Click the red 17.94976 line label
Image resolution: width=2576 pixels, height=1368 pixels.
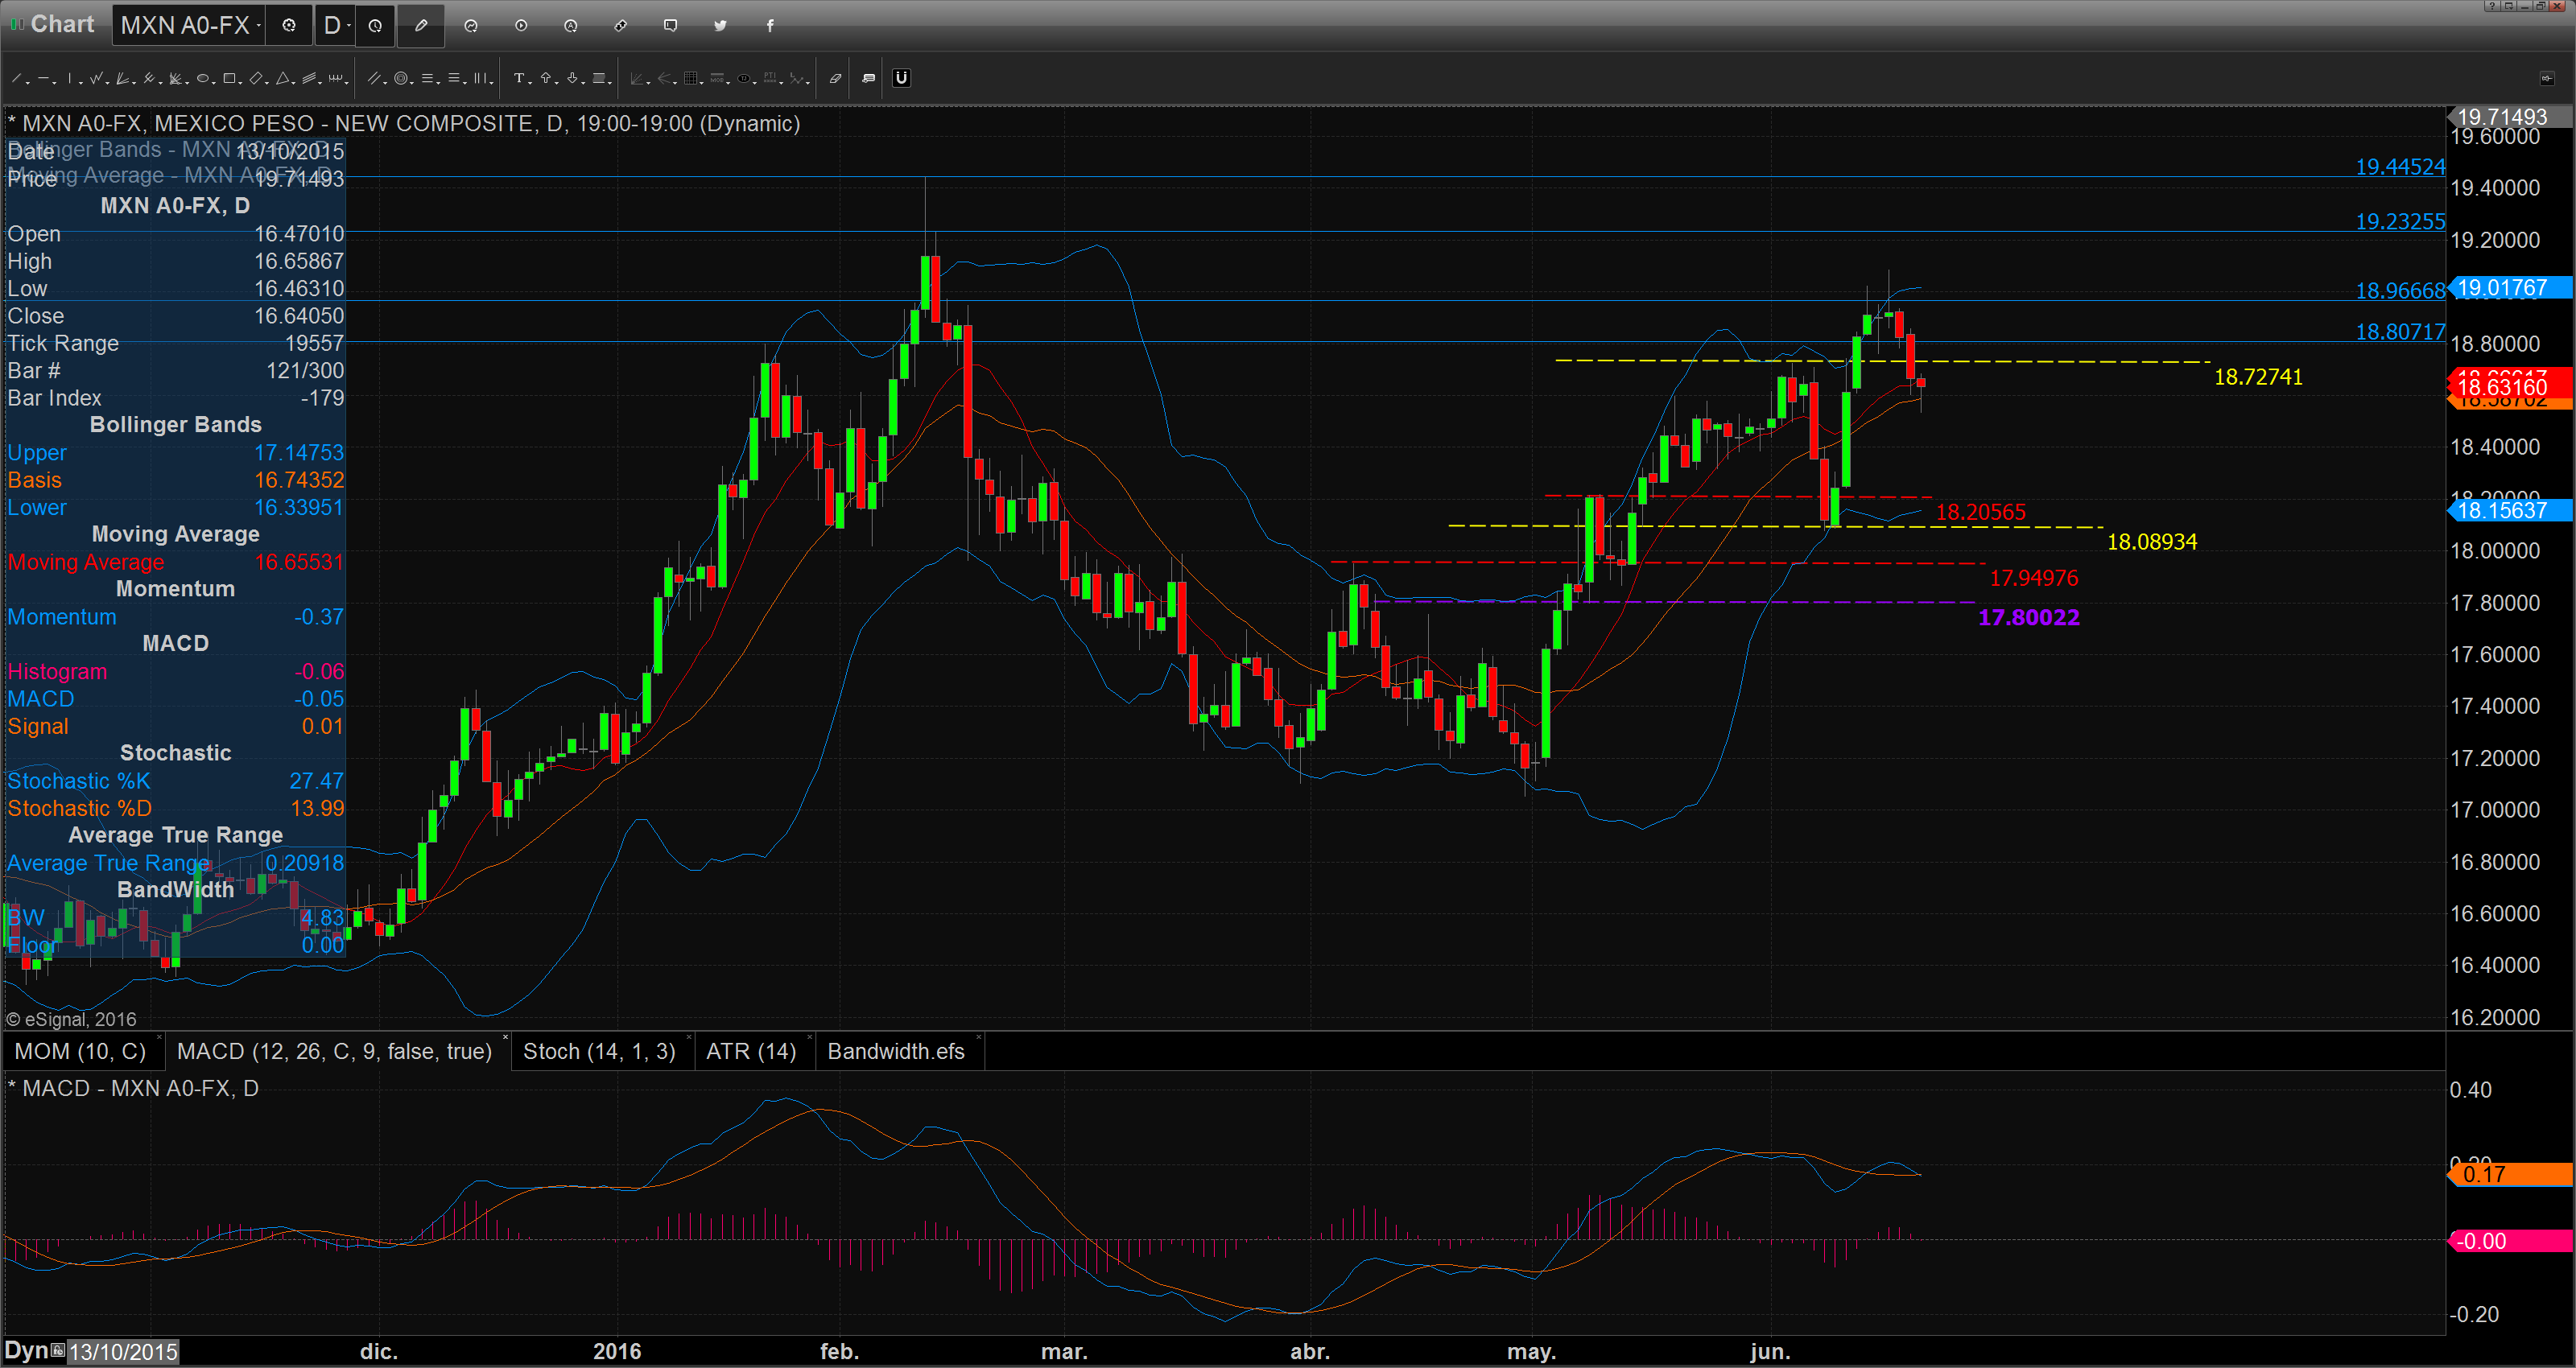2034,578
